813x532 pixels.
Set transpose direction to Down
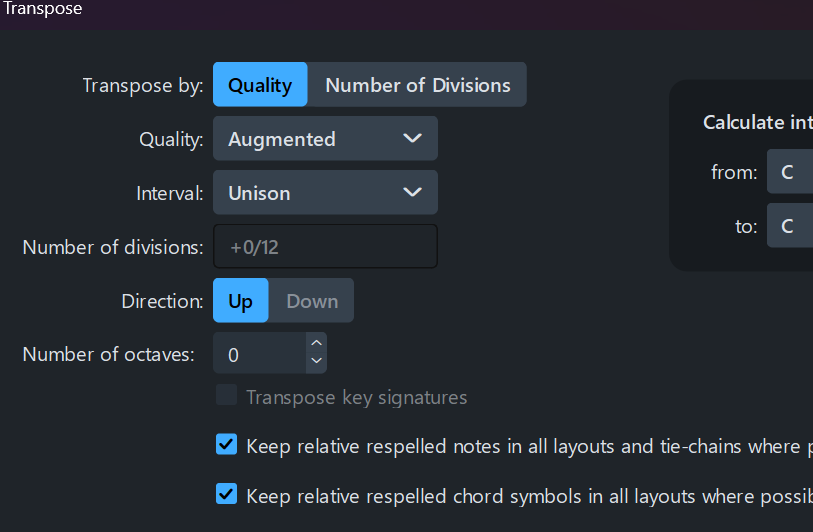click(x=312, y=301)
